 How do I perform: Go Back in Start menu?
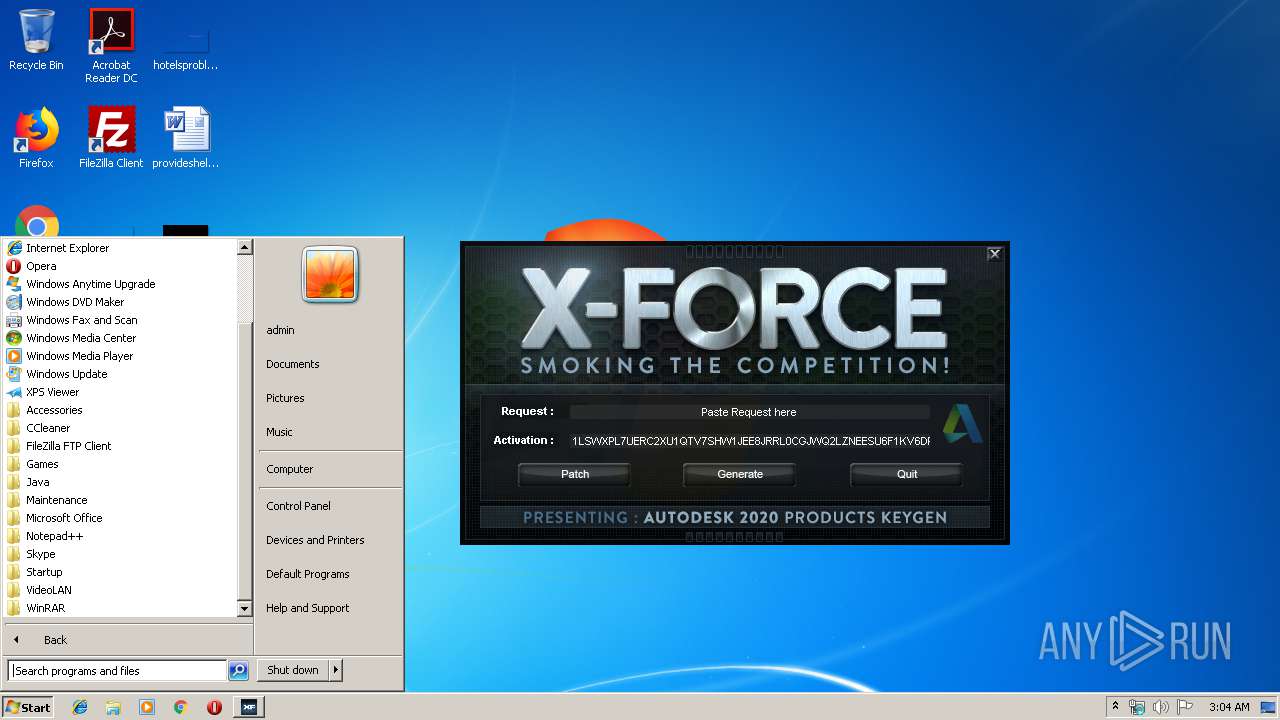(x=55, y=640)
